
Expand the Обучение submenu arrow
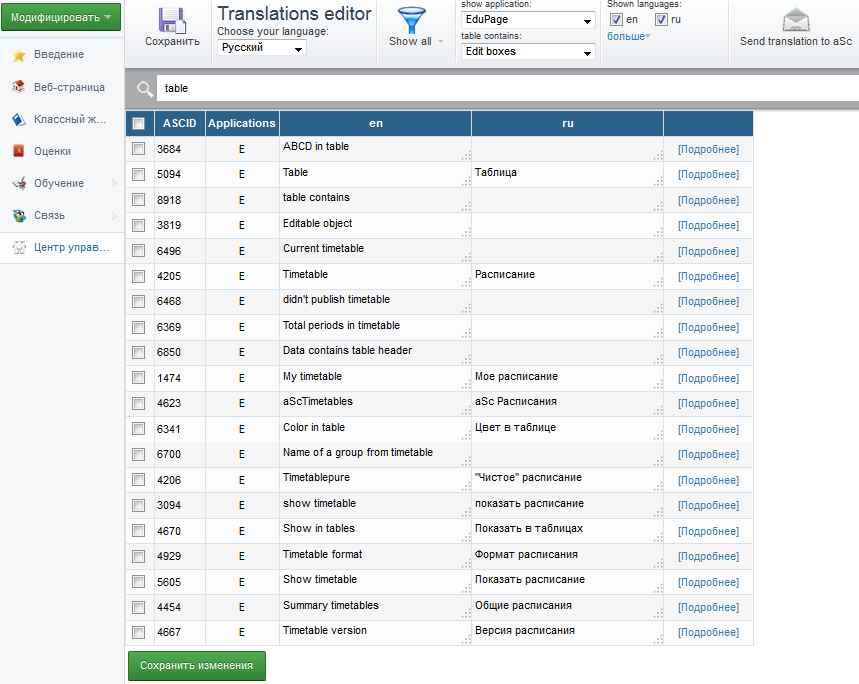click(x=114, y=183)
